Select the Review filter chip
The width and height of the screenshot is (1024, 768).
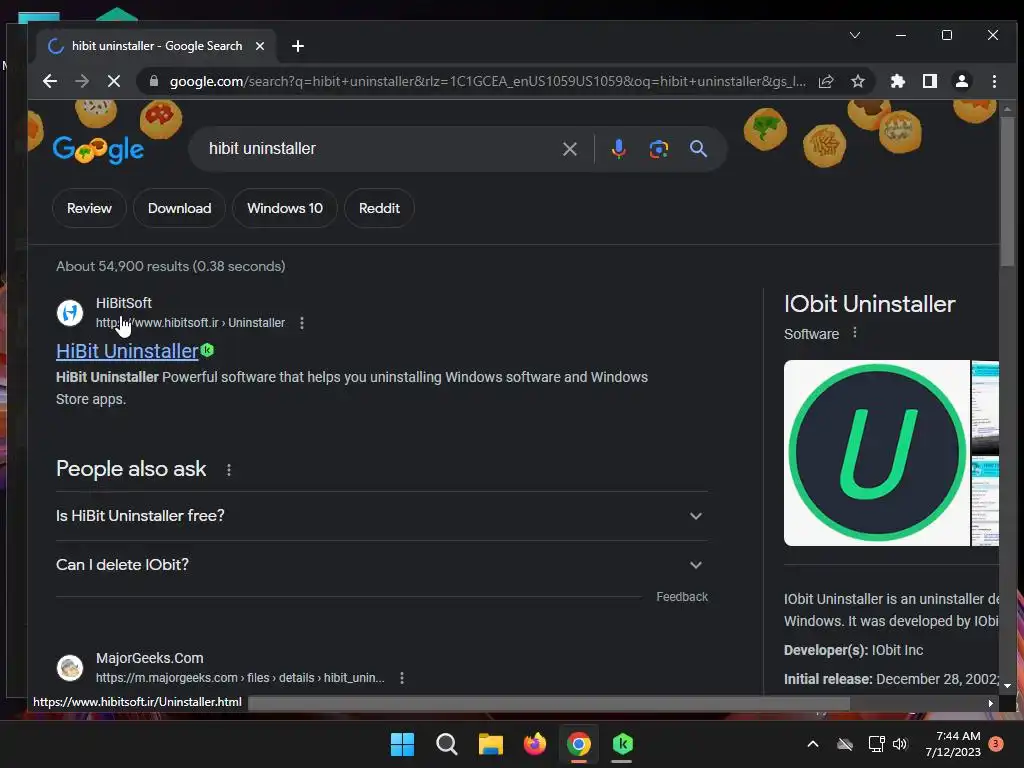pos(89,208)
